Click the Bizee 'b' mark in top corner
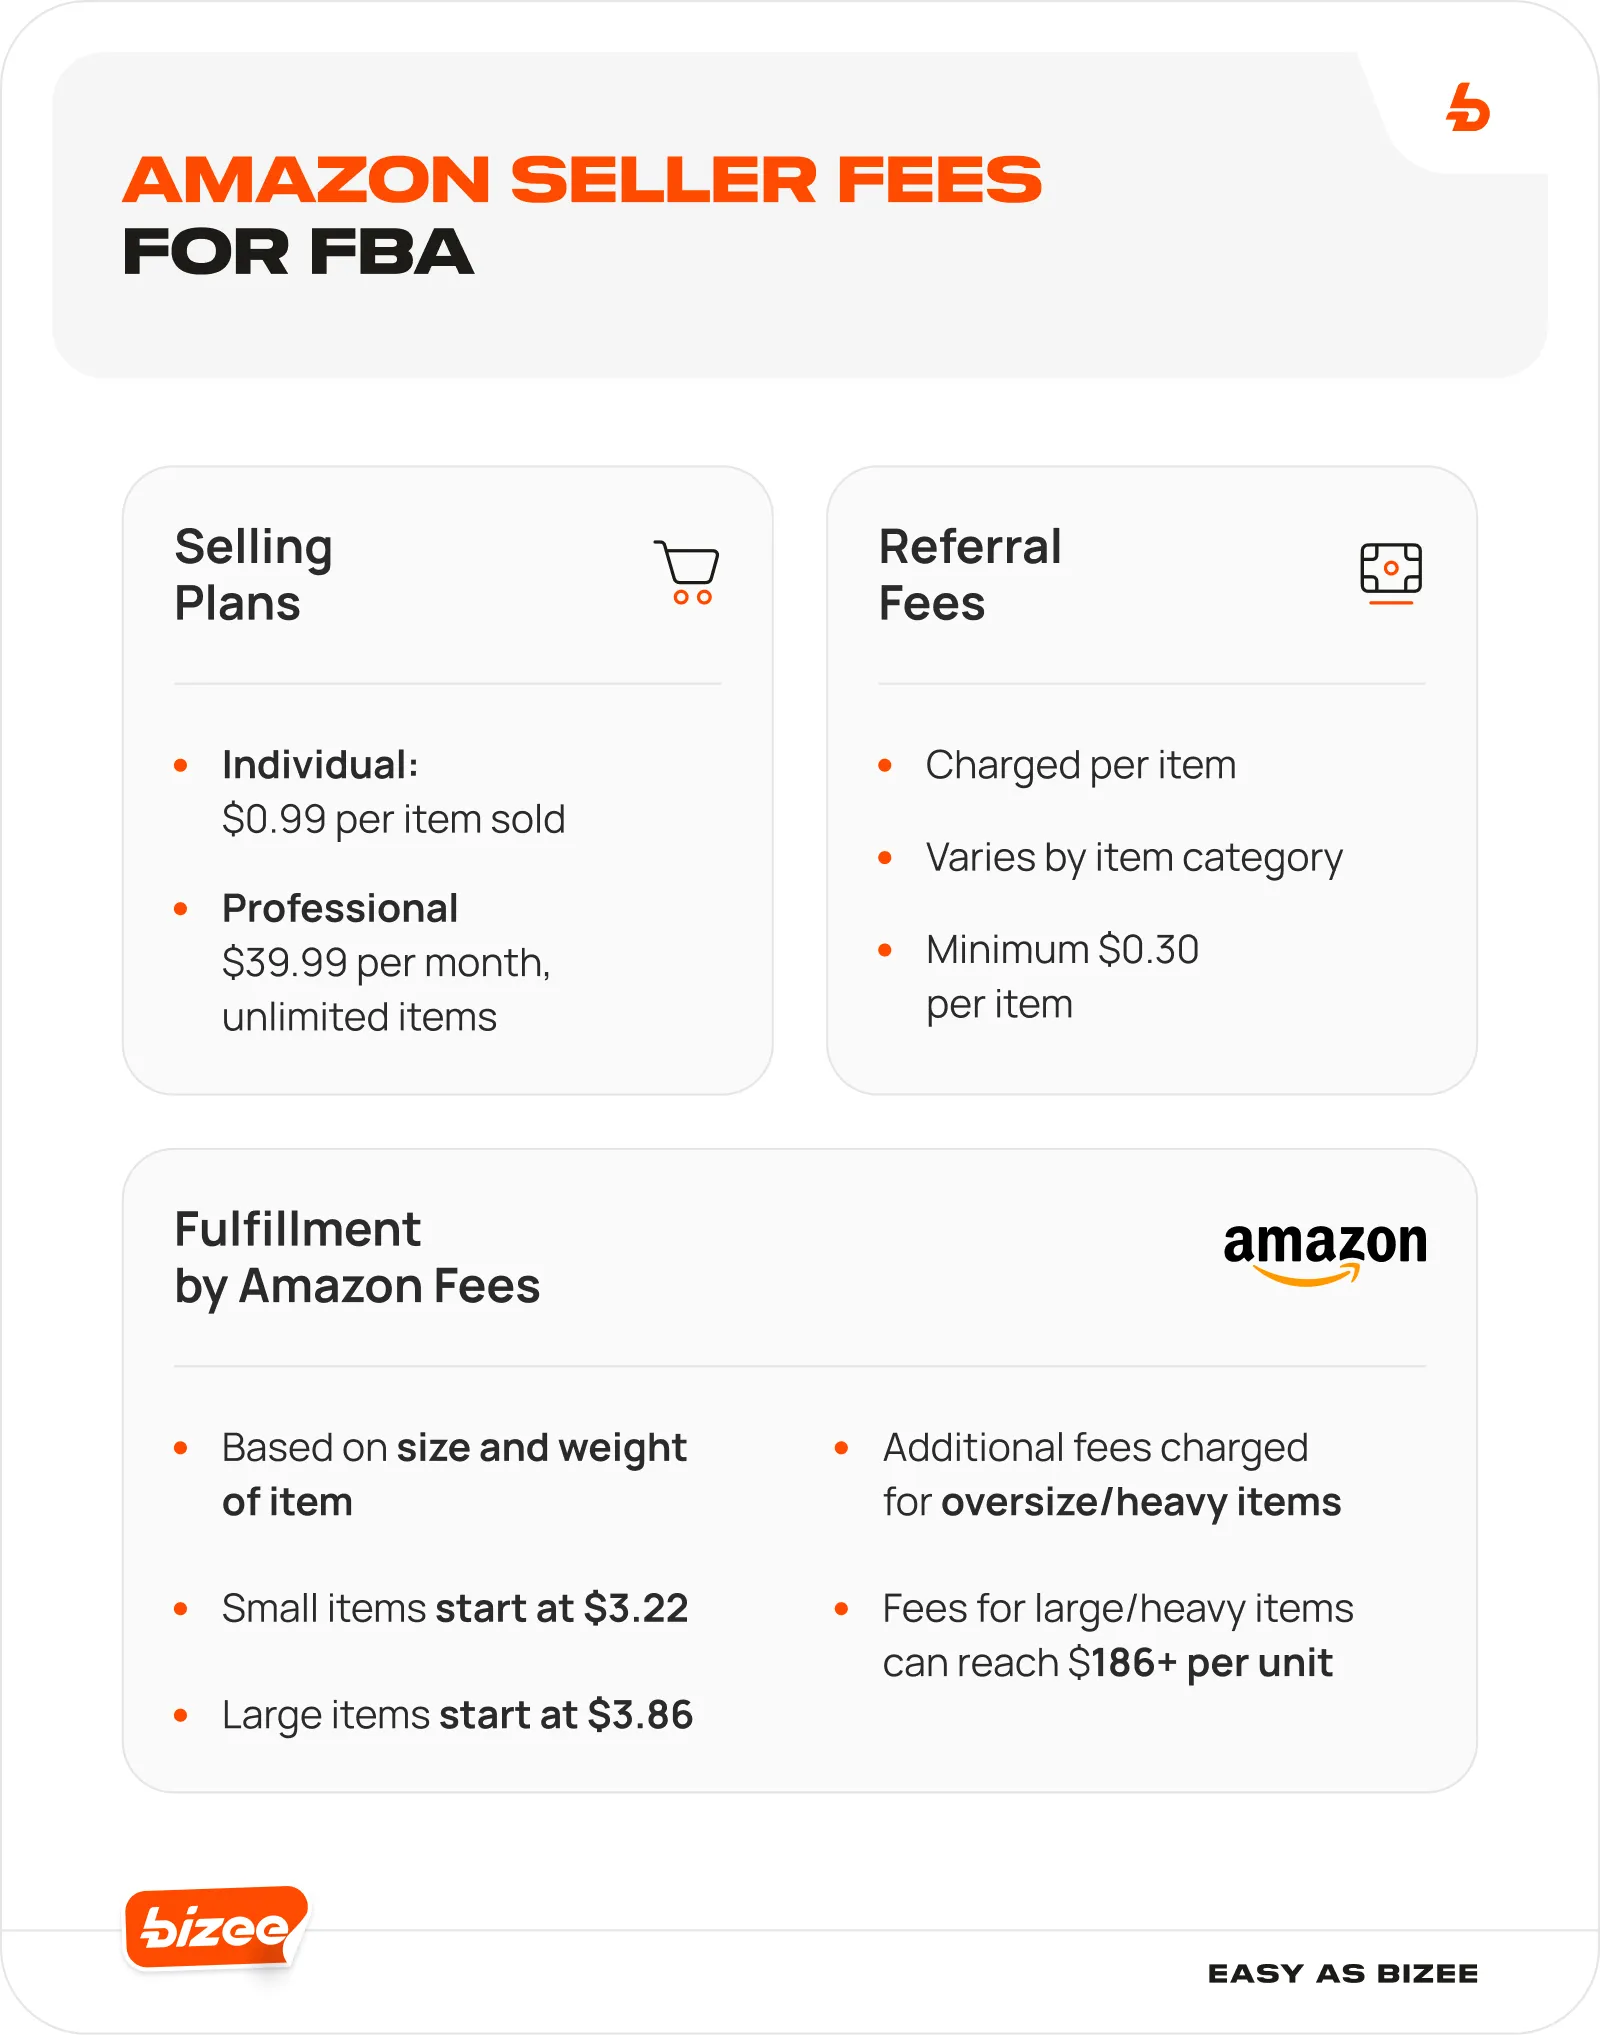Viewport: 1600px width, 2035px height. 1467,108
